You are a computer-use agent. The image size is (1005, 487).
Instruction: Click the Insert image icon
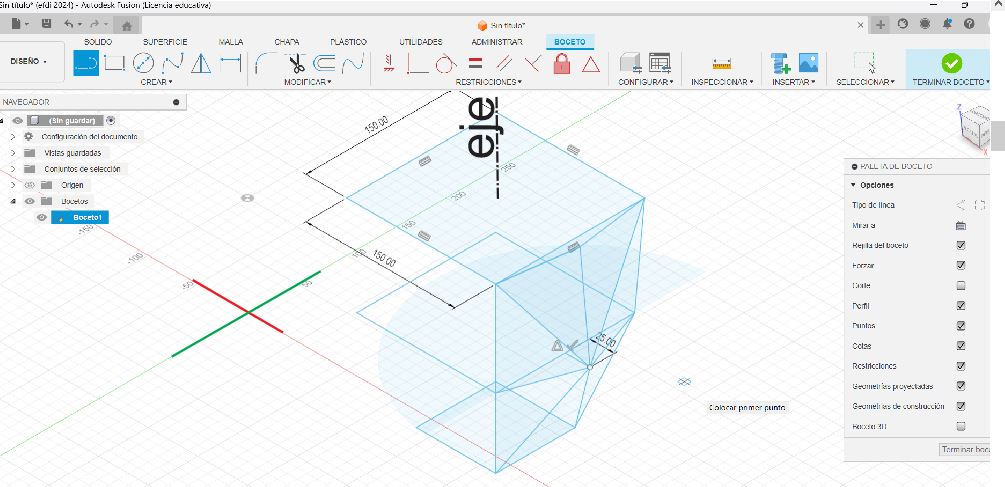(808, 63)
